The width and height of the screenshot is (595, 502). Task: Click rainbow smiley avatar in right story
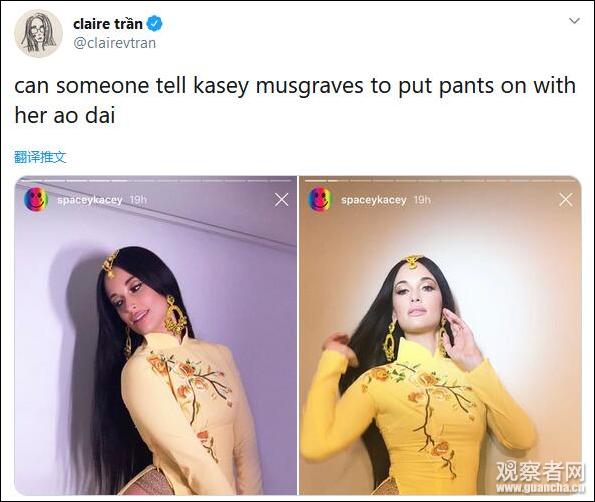coord(320,199)
